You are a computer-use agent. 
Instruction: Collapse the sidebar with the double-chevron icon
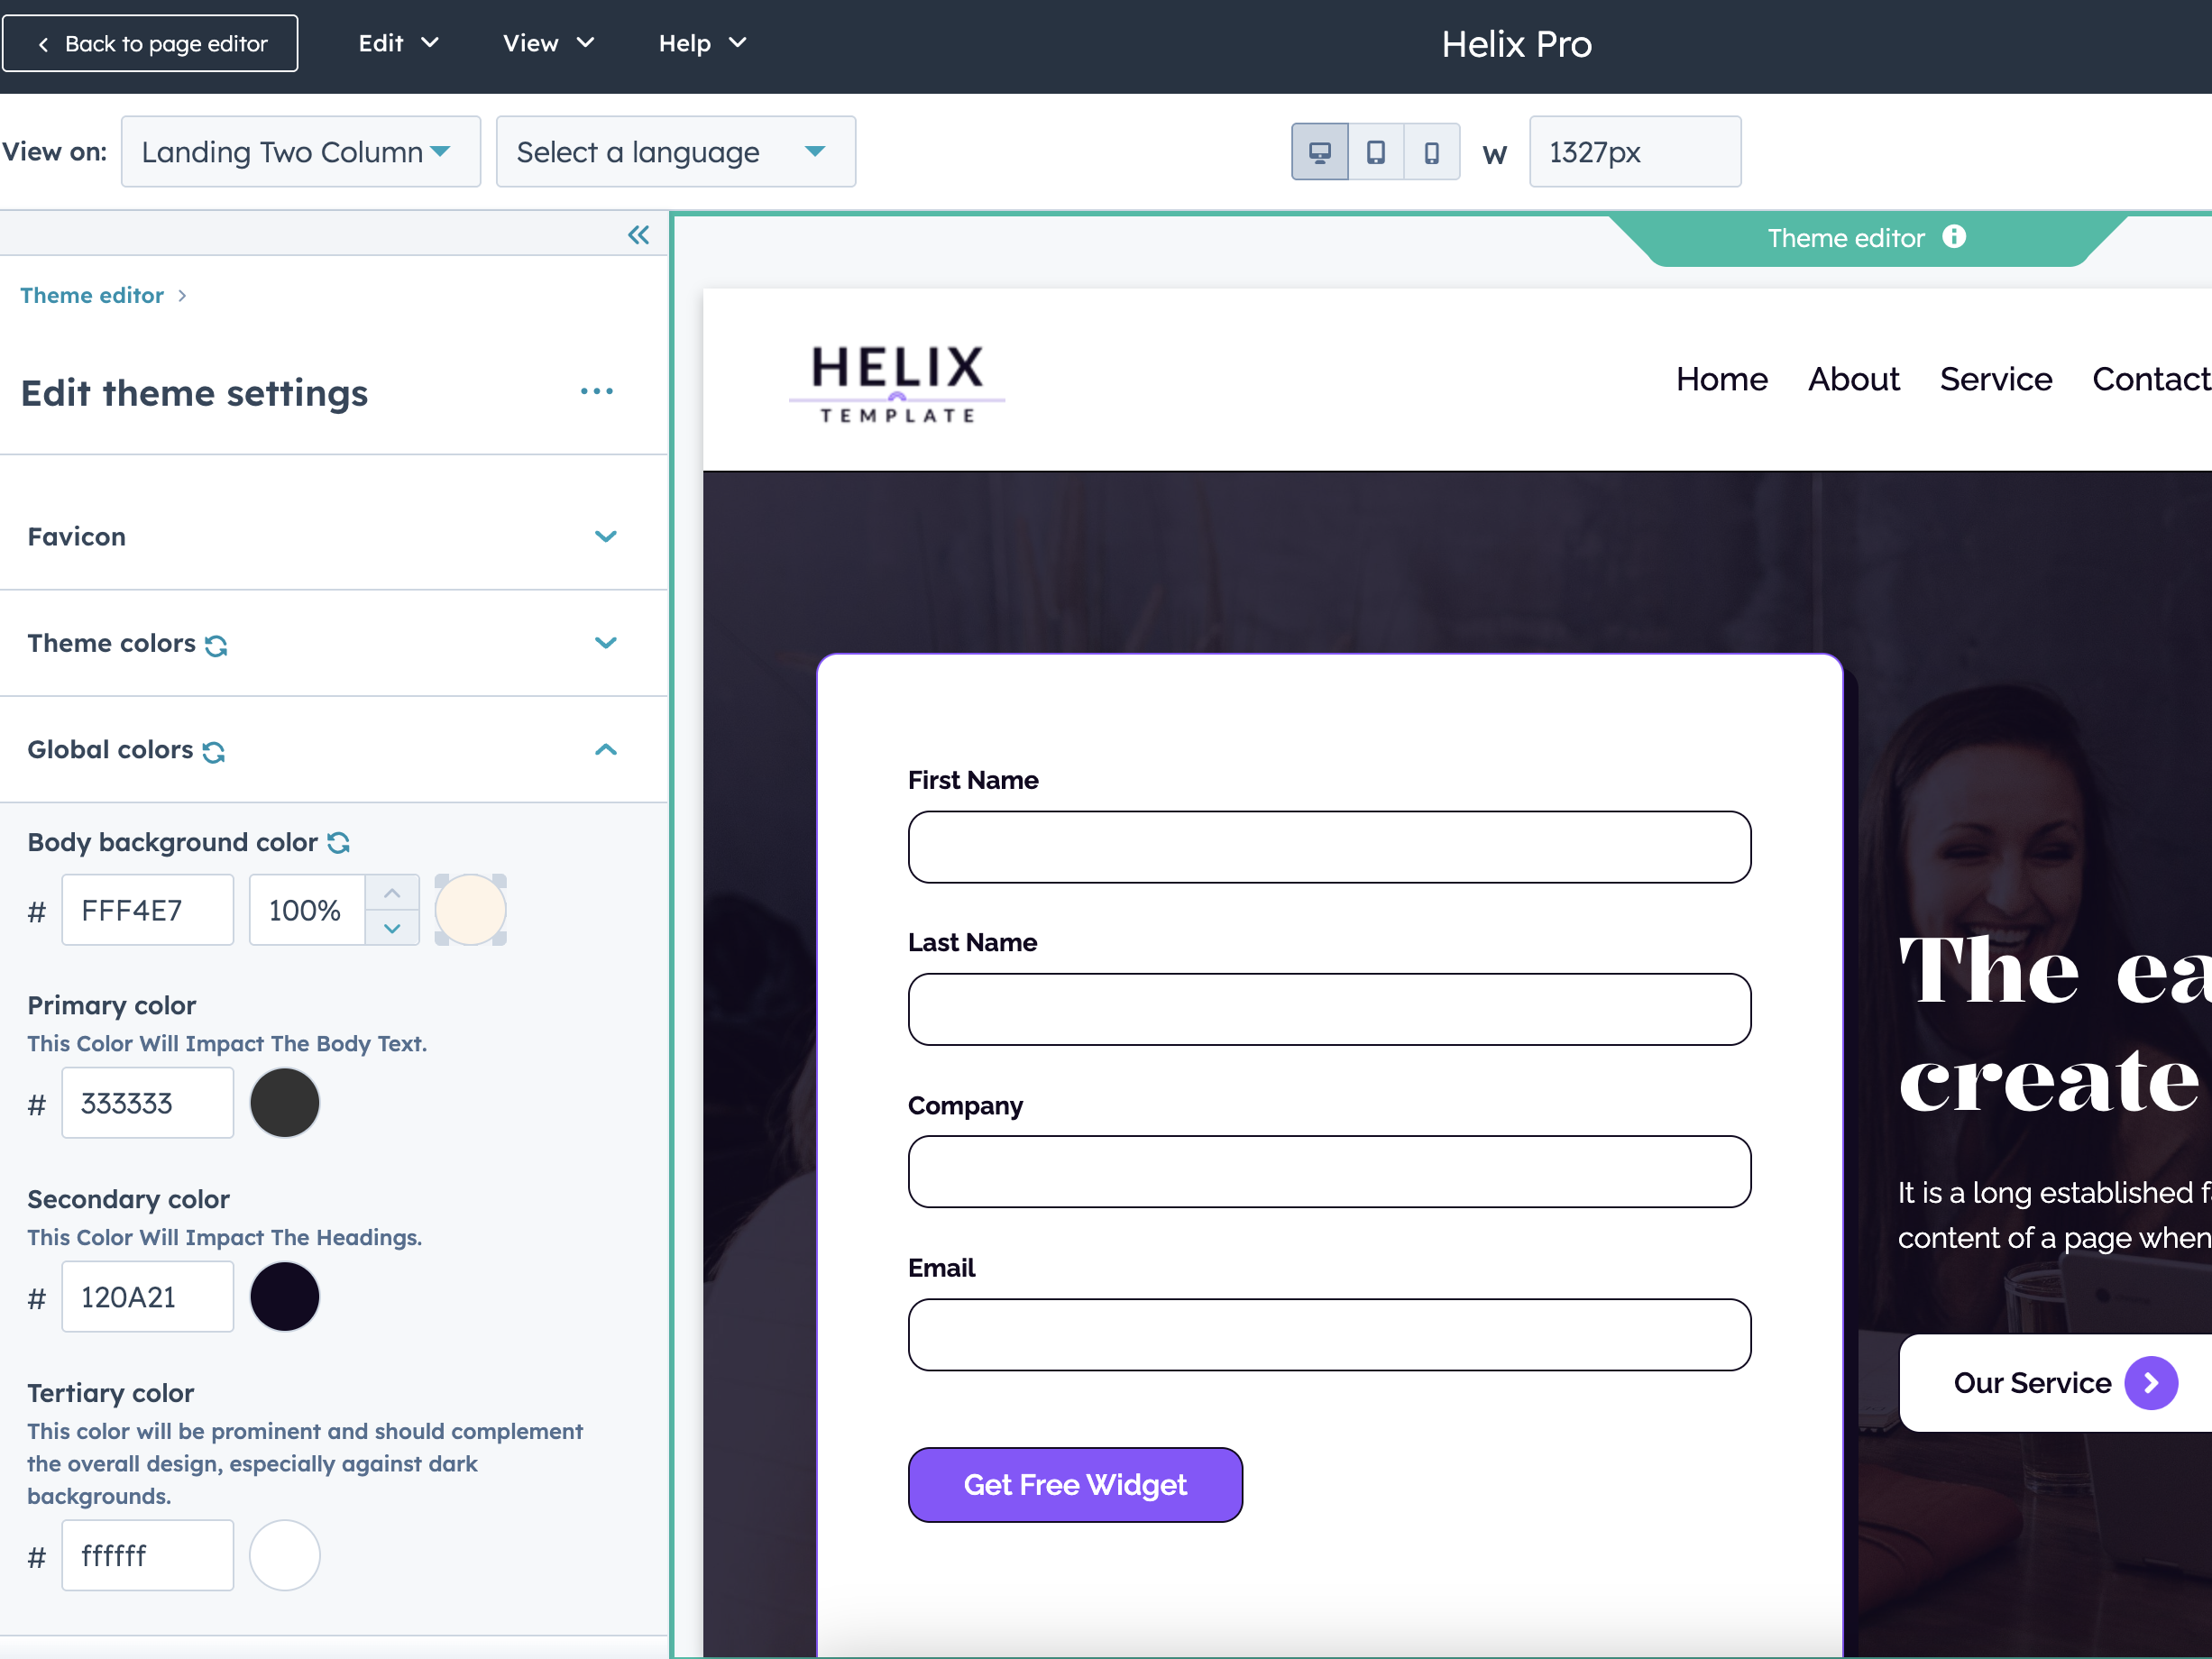[x=638, y=234]
